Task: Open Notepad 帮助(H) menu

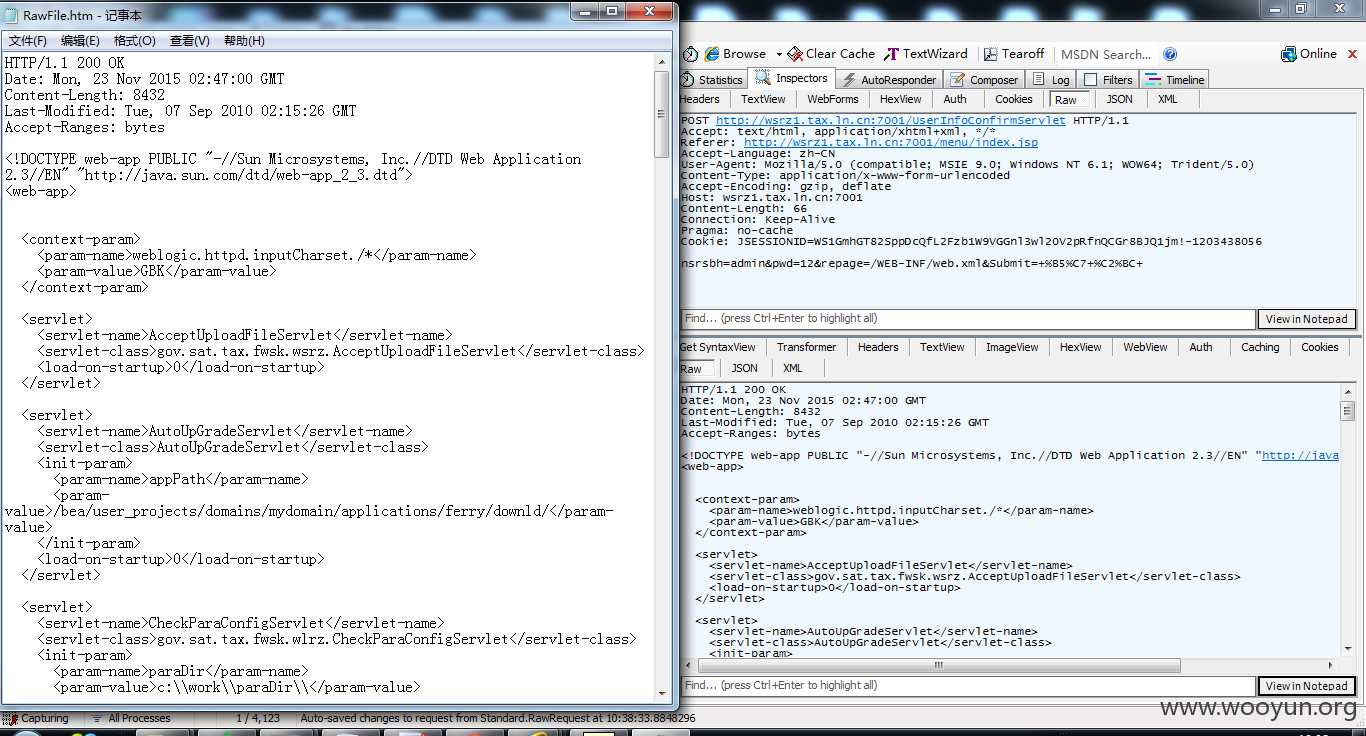Action: pyautogui.click(x=244, y=41)
